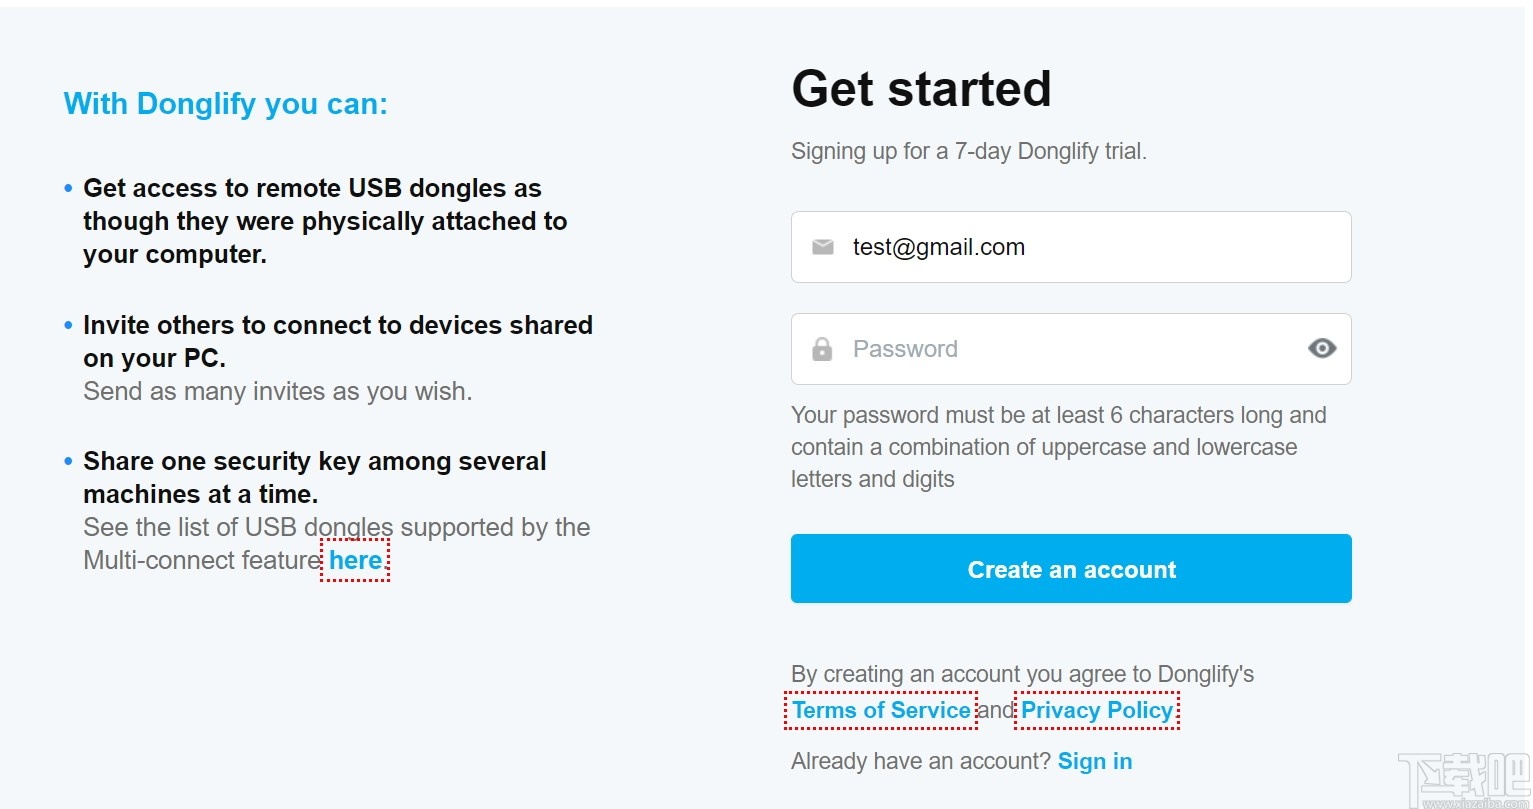Image resolution: width=1533 pixels, height=809 pixels.
Task: Open the 'here' supported dongles link
Action: pyautogui.click(x=355, y=561)
